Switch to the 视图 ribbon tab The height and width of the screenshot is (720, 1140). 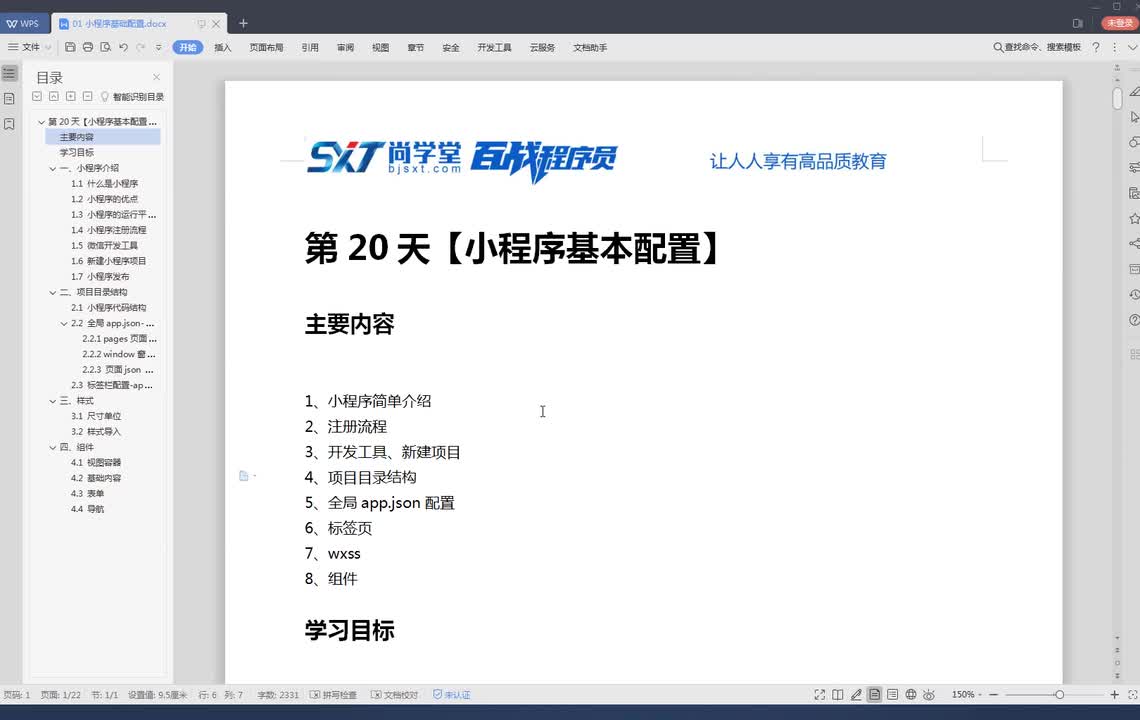(x=380, y=47)
